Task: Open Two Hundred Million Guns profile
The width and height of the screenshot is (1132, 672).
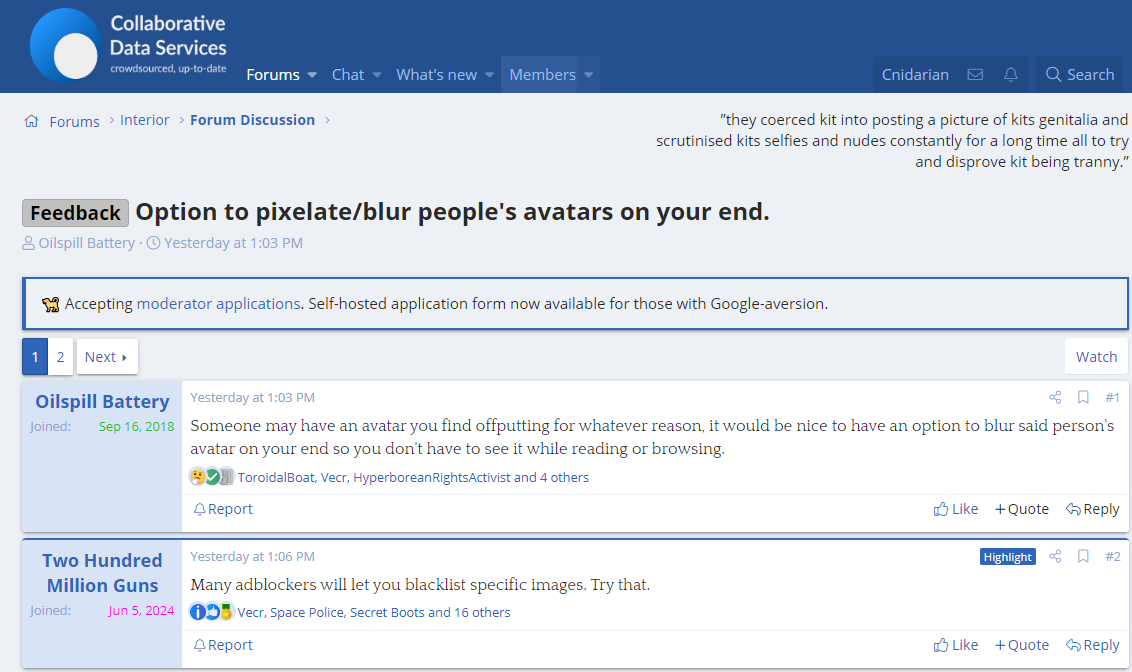Action: (103, 572)
